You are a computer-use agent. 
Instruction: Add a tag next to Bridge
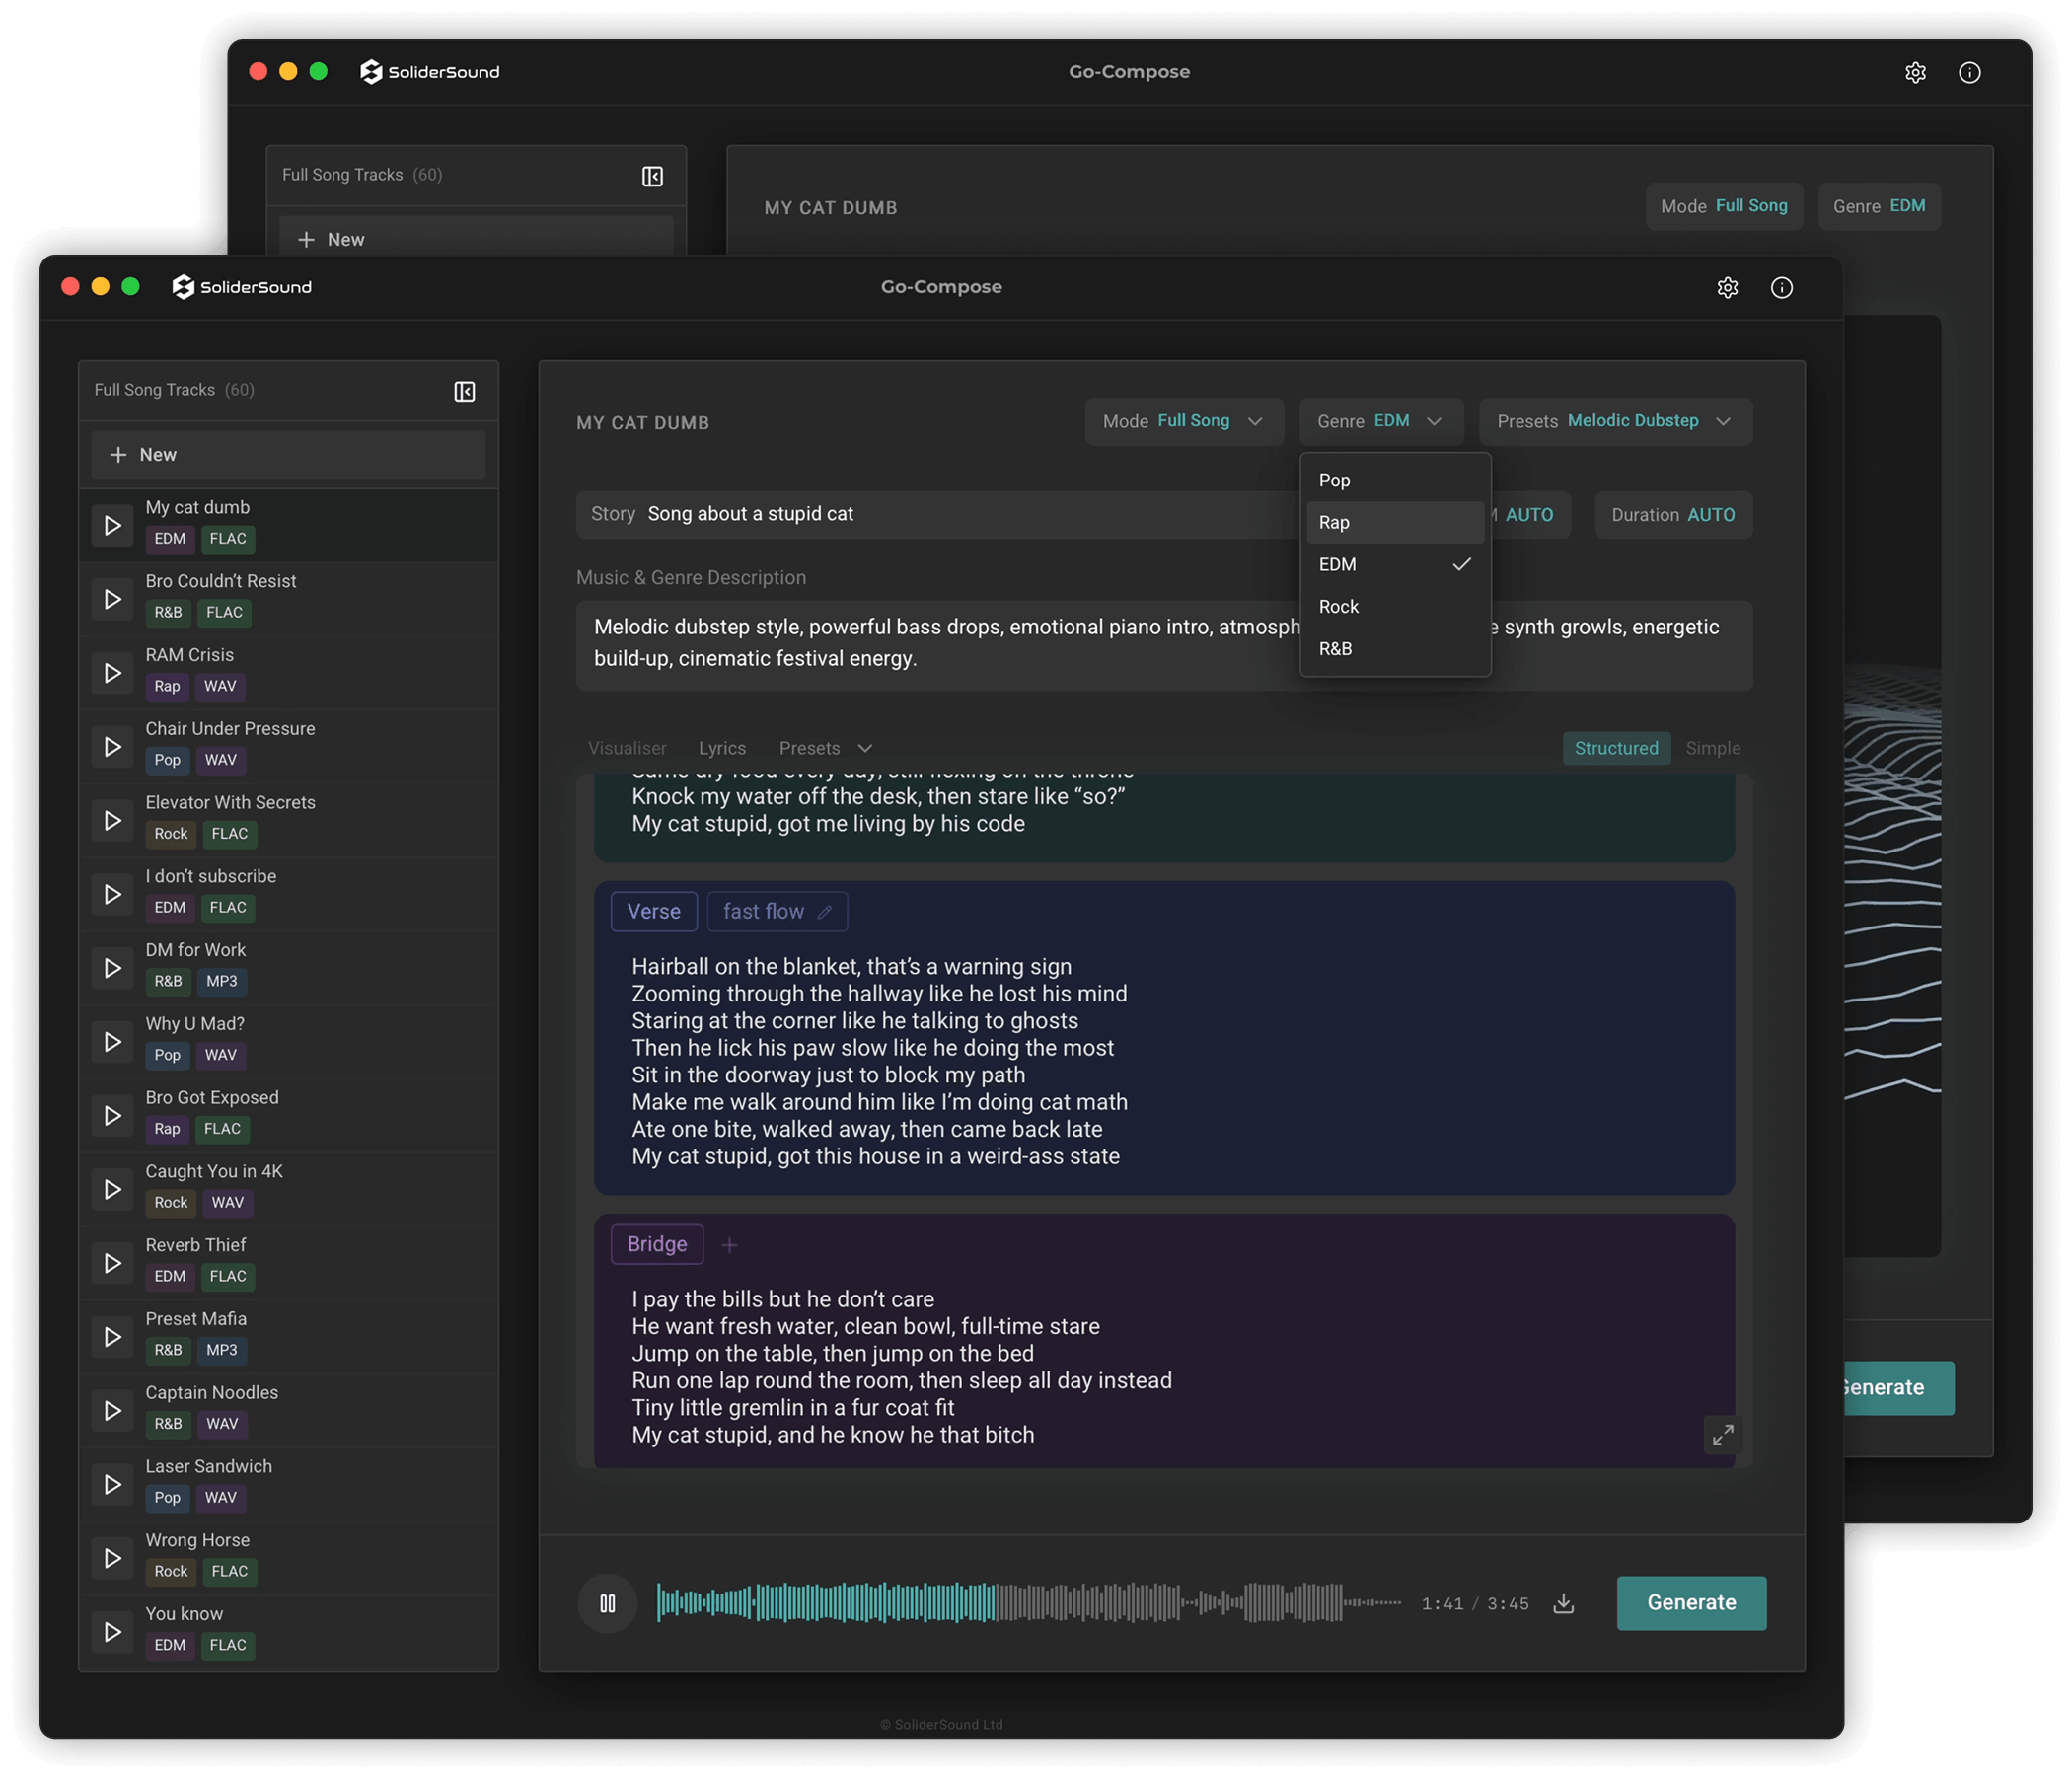click(x=730, y=1245)
